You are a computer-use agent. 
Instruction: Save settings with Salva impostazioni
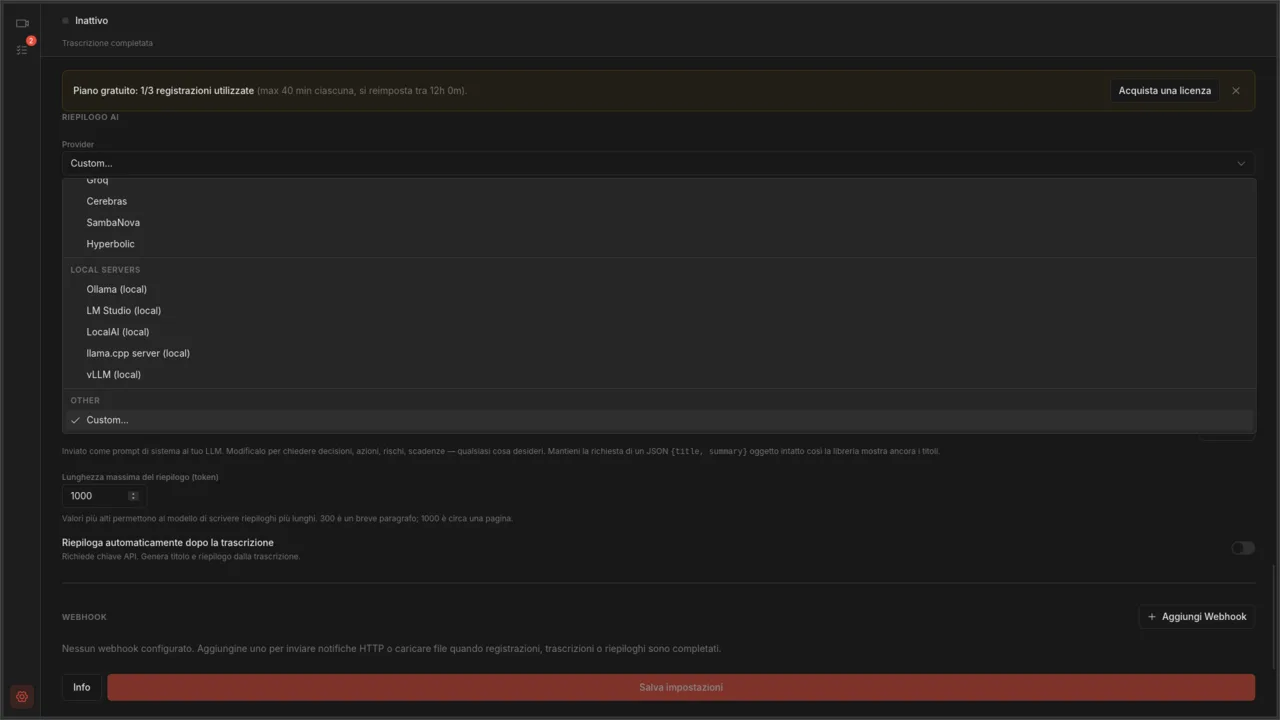pyautogui.click(x=681, y=687)
